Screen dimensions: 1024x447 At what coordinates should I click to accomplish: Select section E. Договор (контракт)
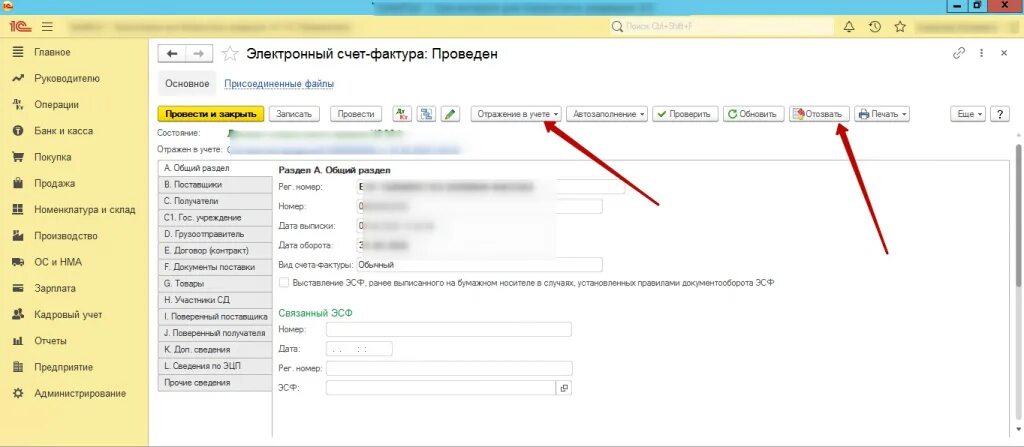214,250
